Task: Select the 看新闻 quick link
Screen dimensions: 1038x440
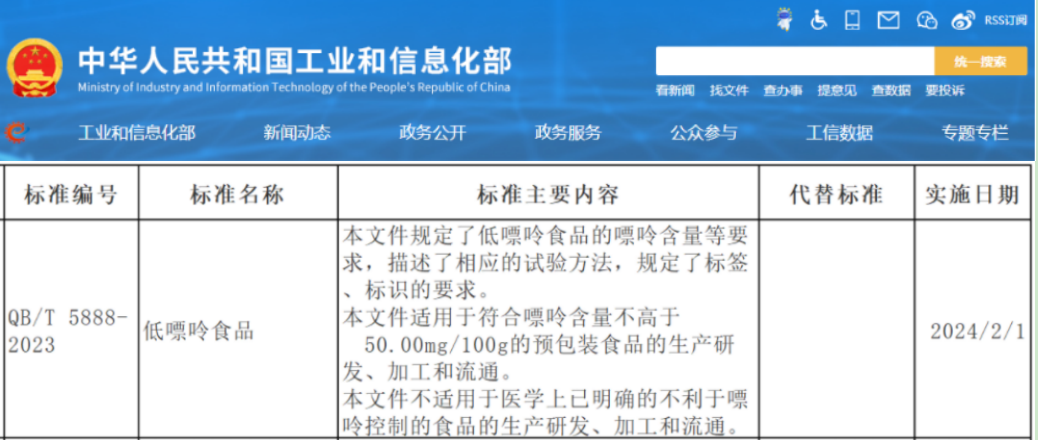Action: [x=675, y=90]
